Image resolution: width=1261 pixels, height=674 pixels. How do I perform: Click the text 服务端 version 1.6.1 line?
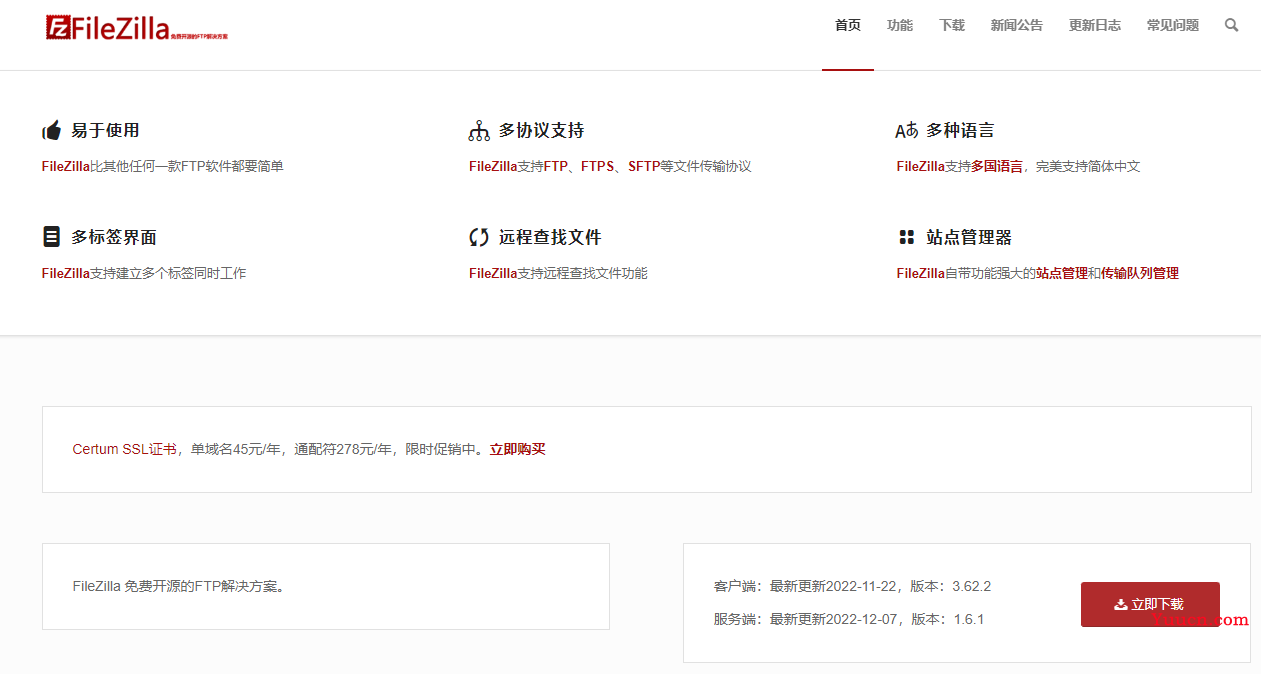pos(849,619)
